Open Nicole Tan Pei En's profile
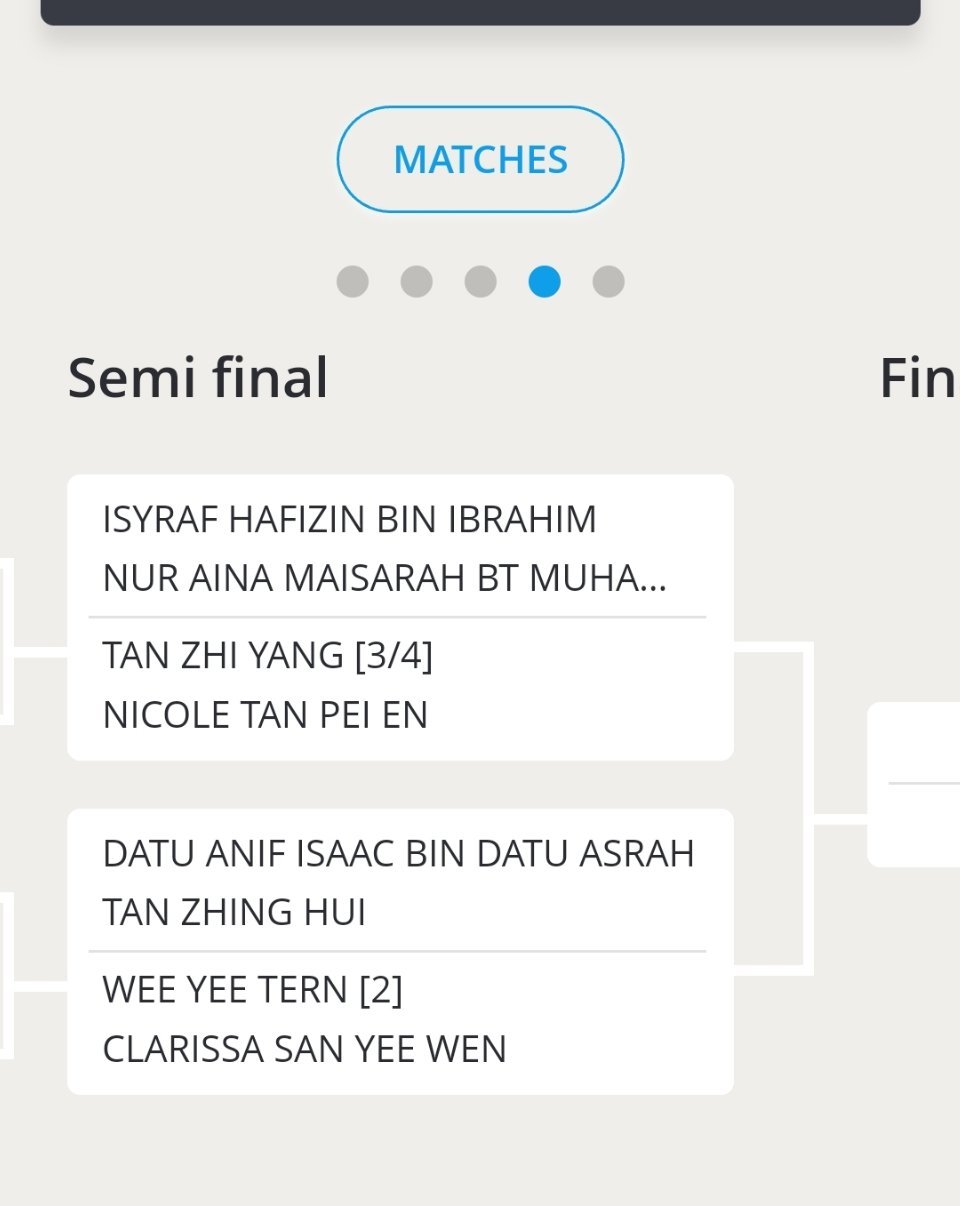This screenshot has width=960, height=1206. (x=265, y=715)
